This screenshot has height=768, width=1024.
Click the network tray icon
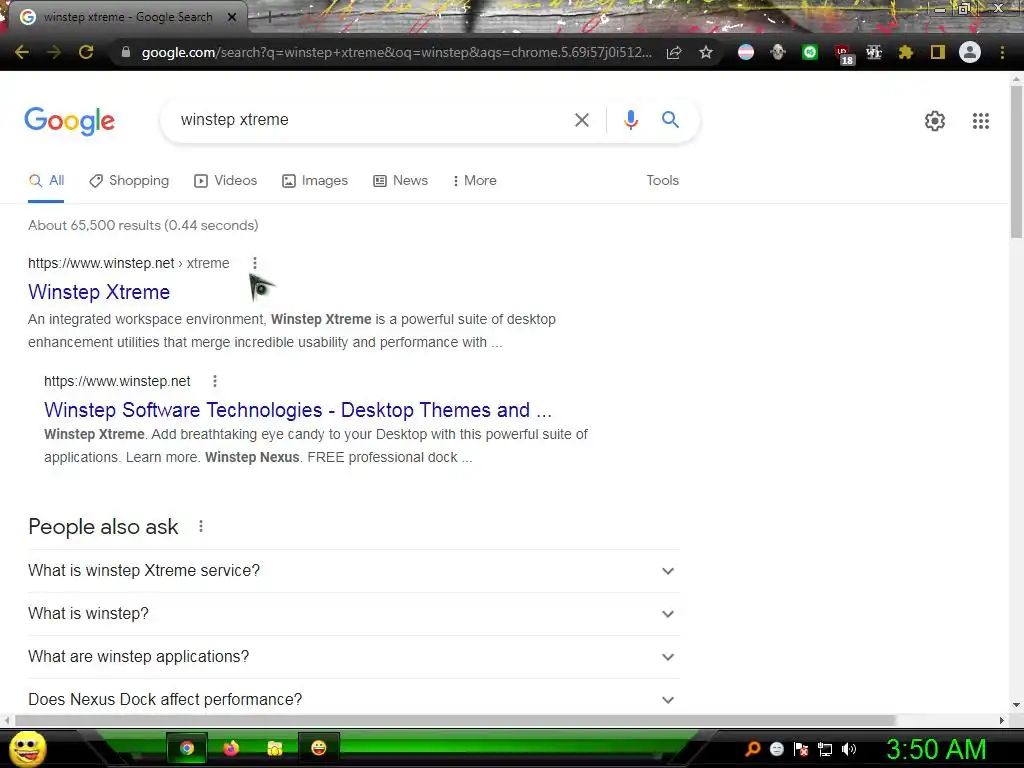(825, 750)
